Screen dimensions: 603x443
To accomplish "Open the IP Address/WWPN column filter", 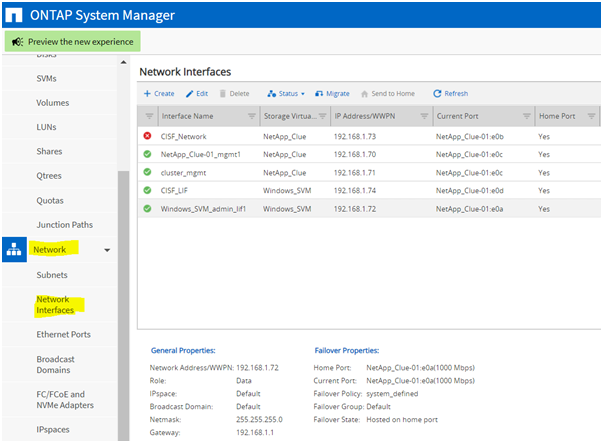I will 424,116.
